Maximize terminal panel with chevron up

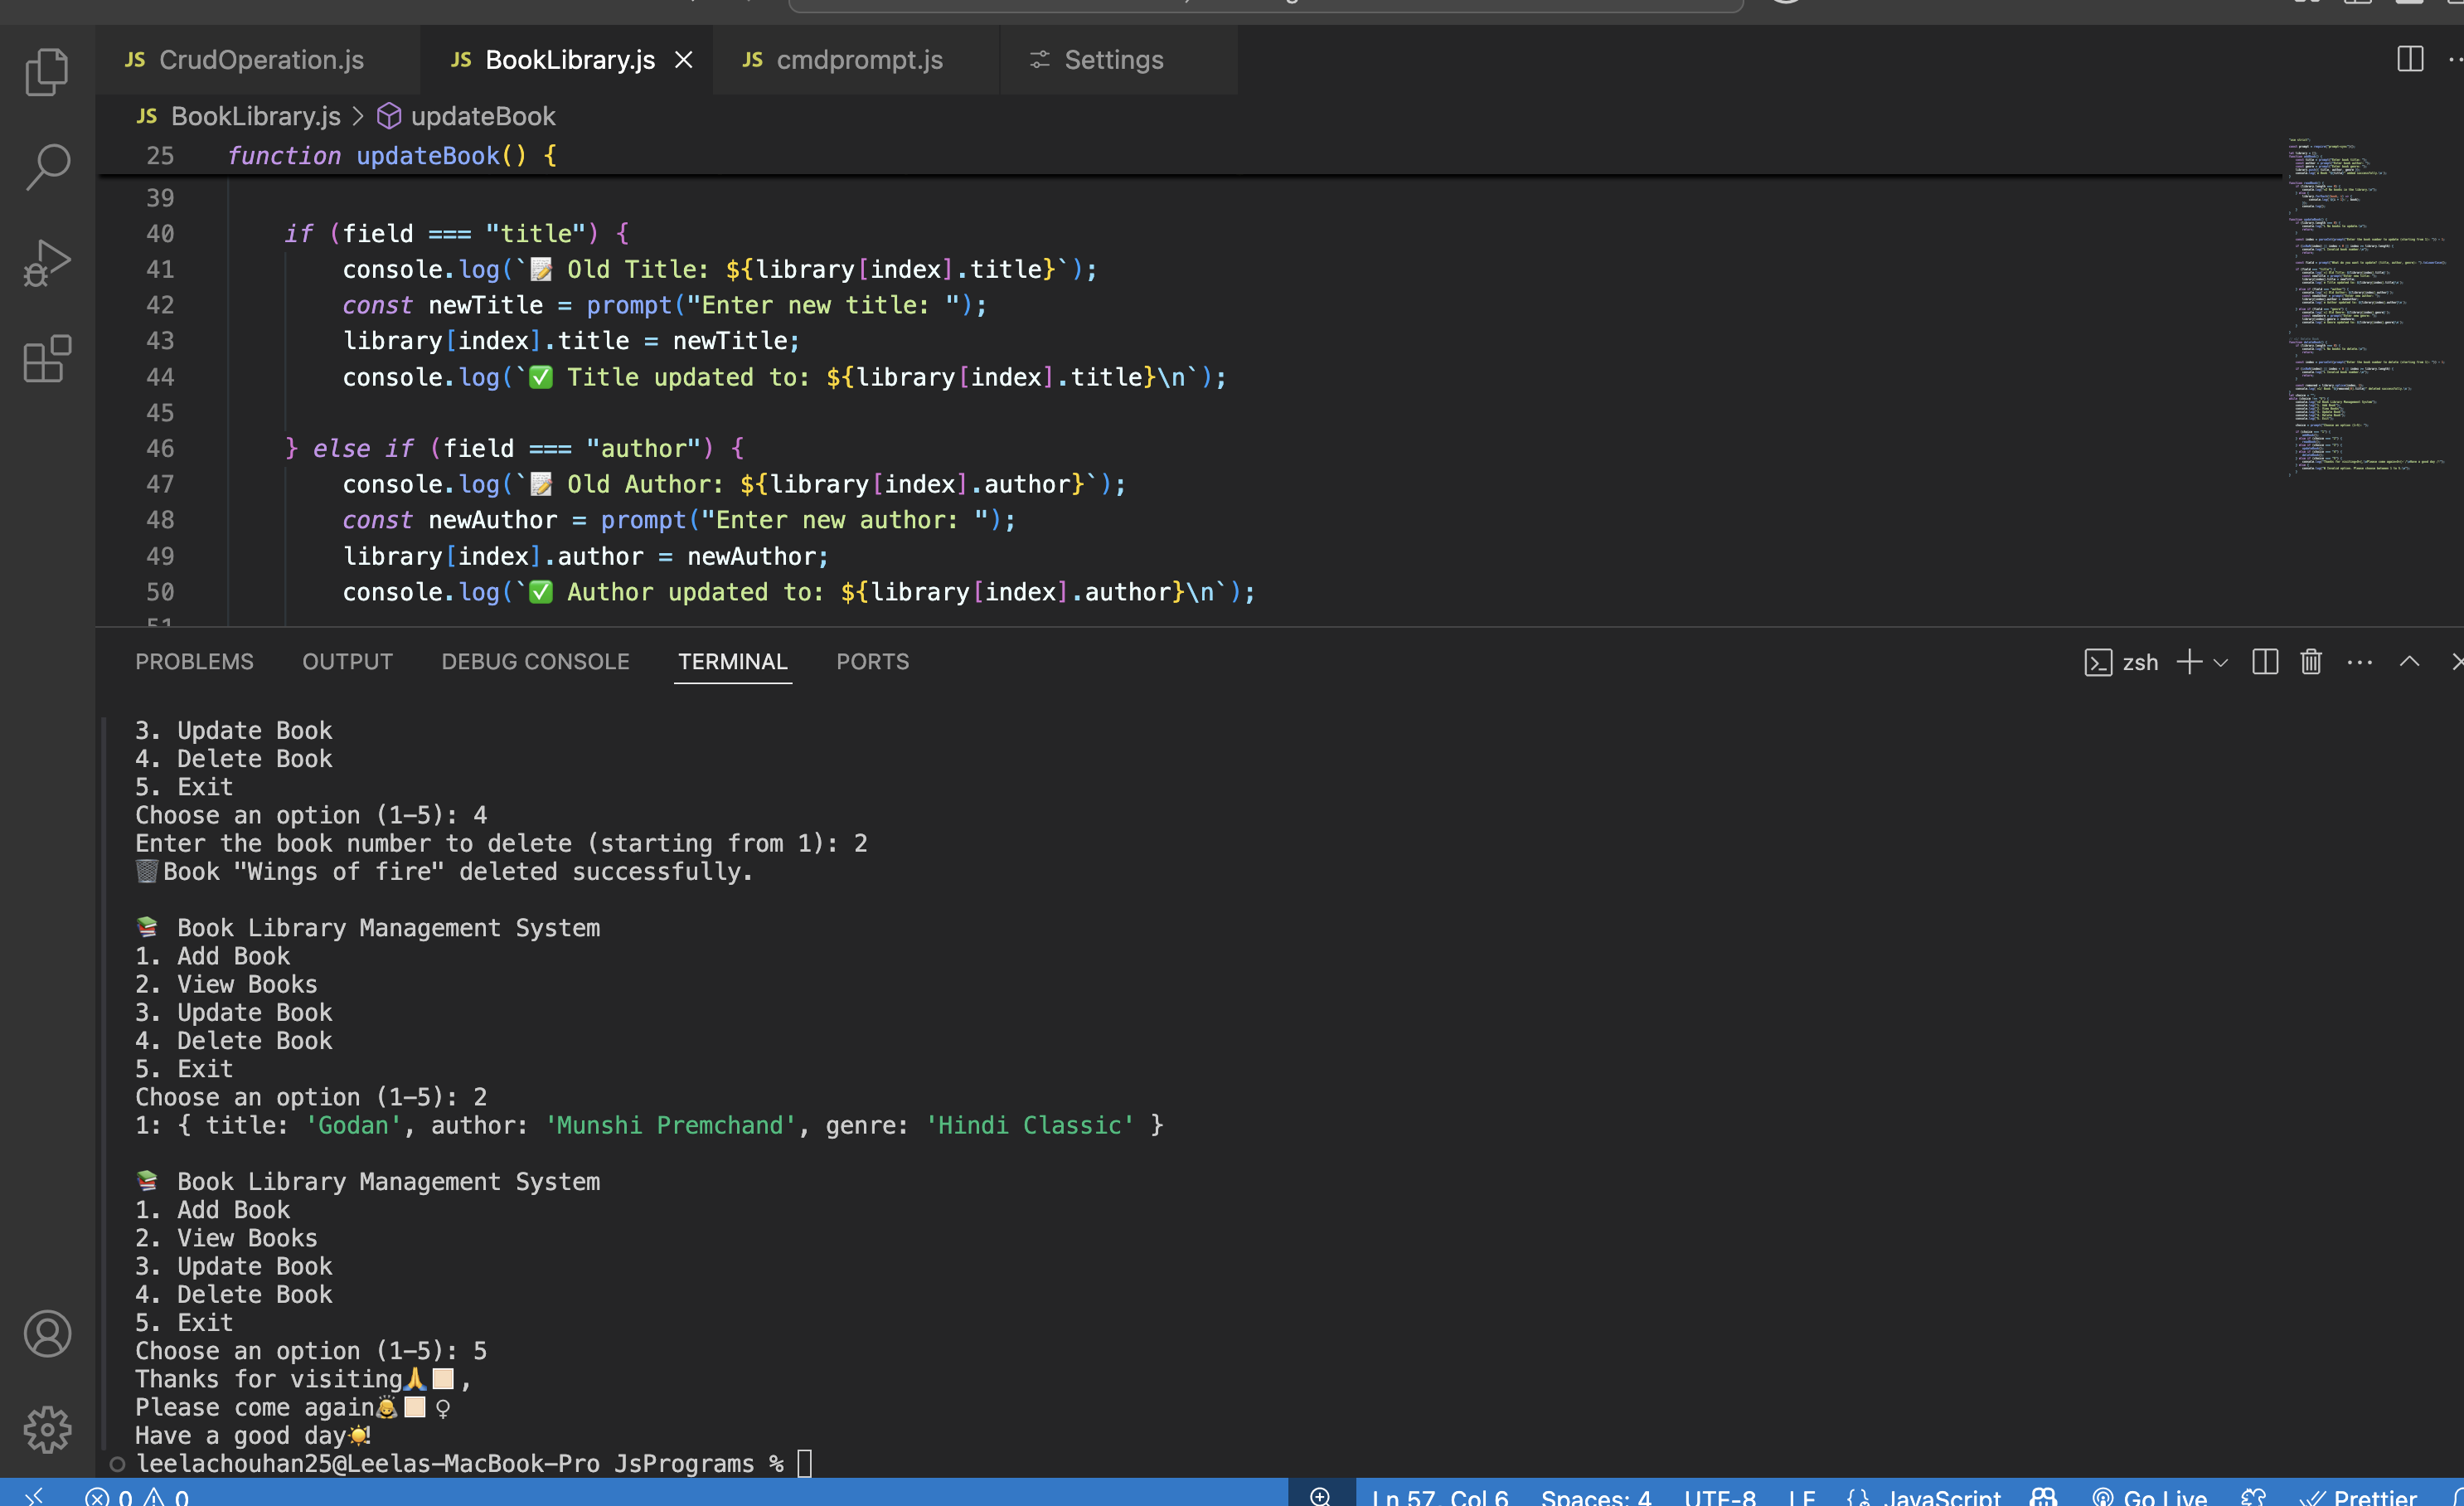pyautogui.click(x=2409, y=662)
